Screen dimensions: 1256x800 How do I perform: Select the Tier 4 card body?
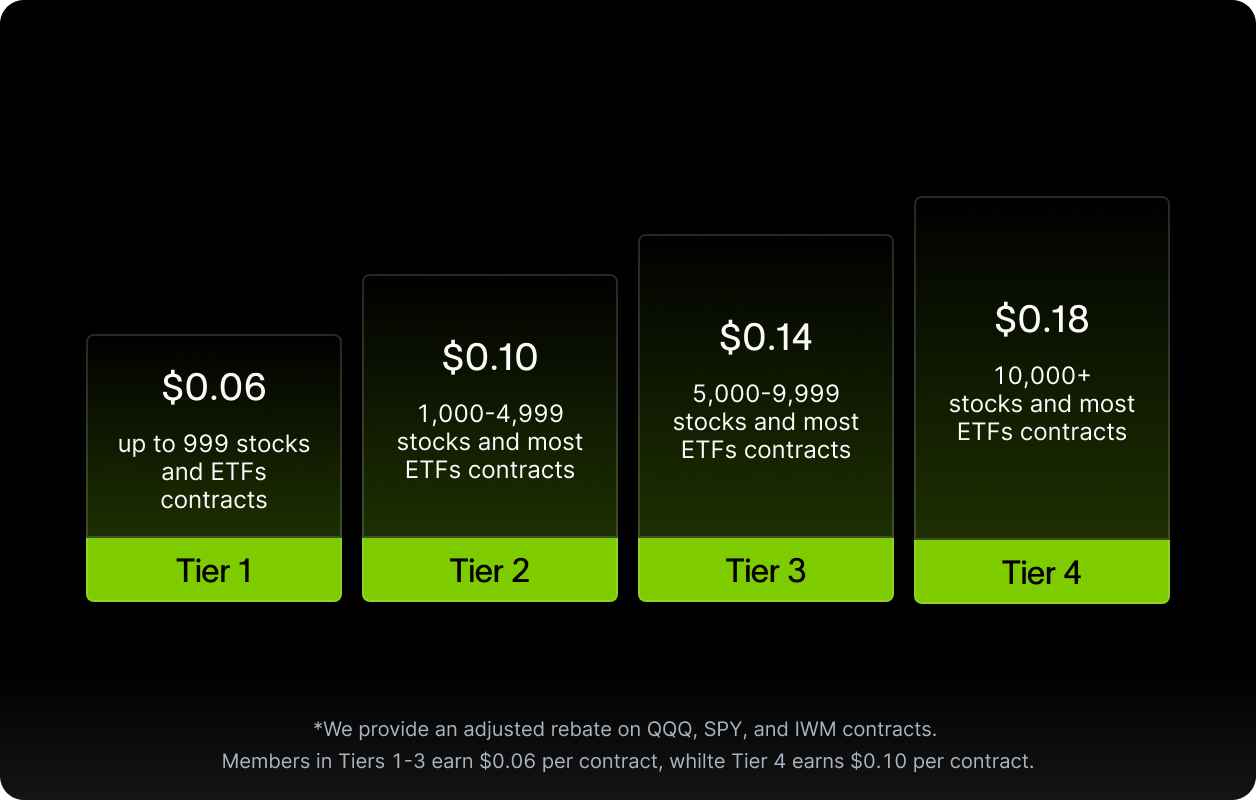[1042, 369]
